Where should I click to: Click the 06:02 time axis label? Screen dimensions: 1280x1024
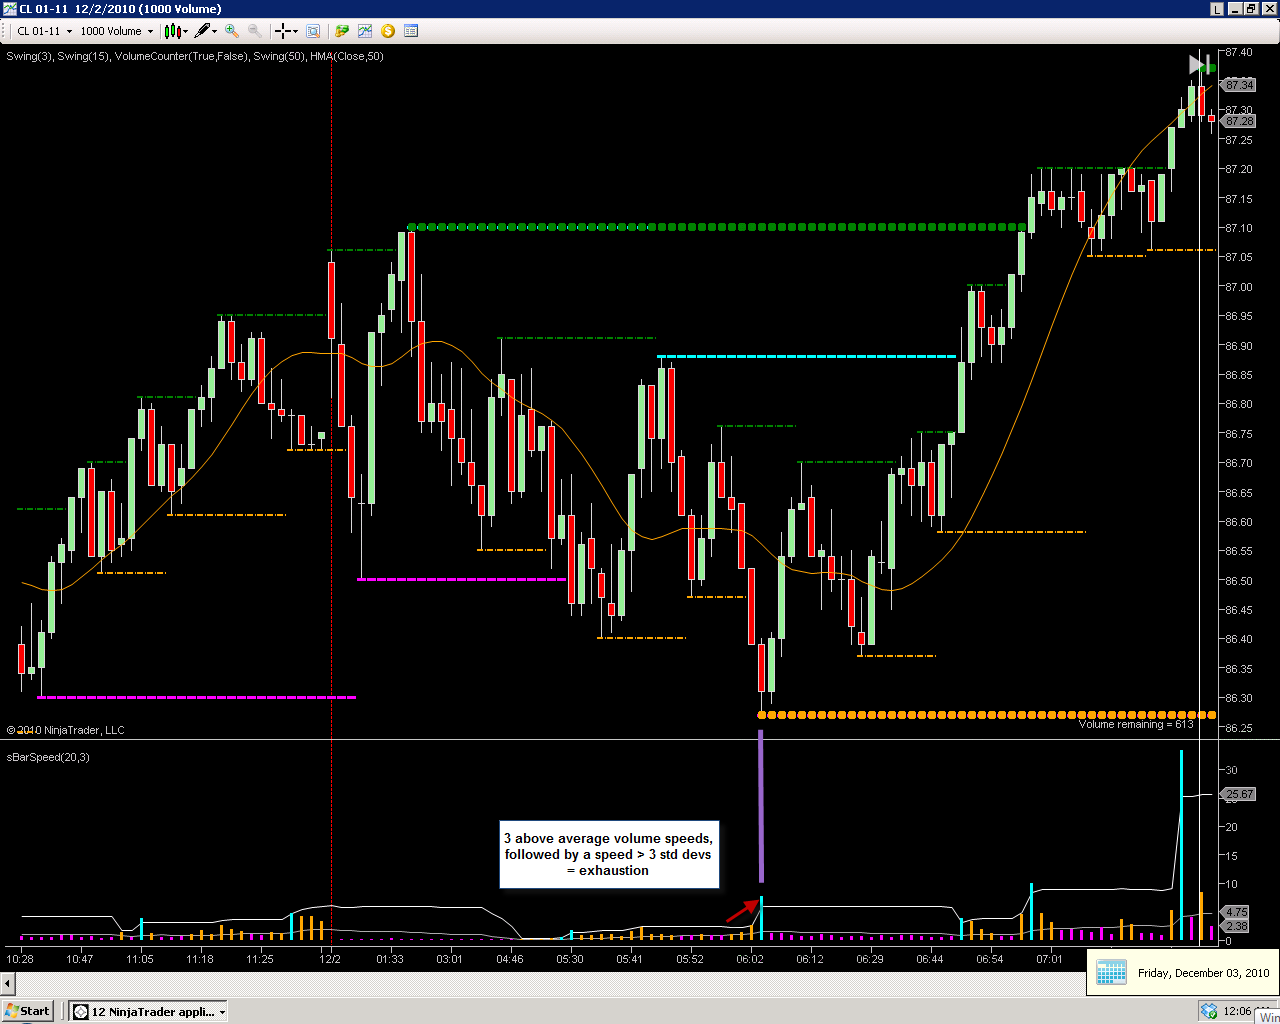click(750, 959)
